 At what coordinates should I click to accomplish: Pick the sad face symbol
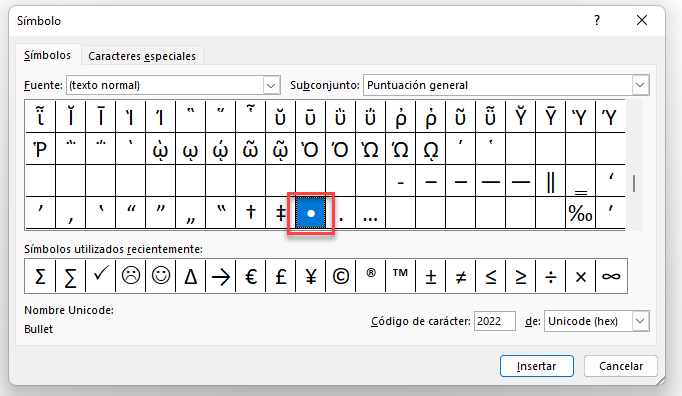point(130,276)
